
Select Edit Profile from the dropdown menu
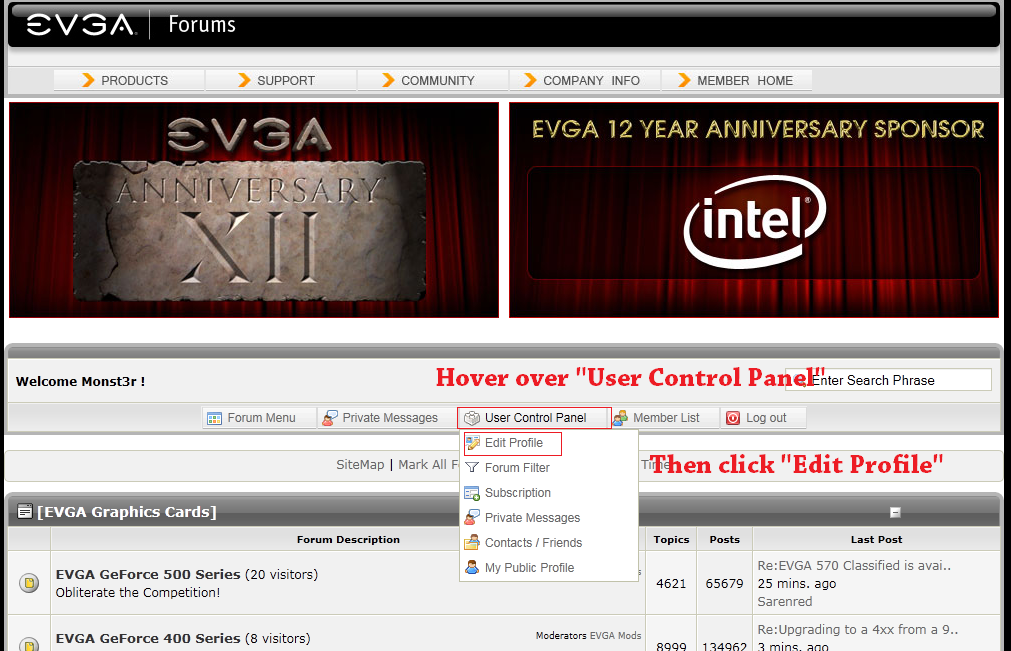(513, 443)
